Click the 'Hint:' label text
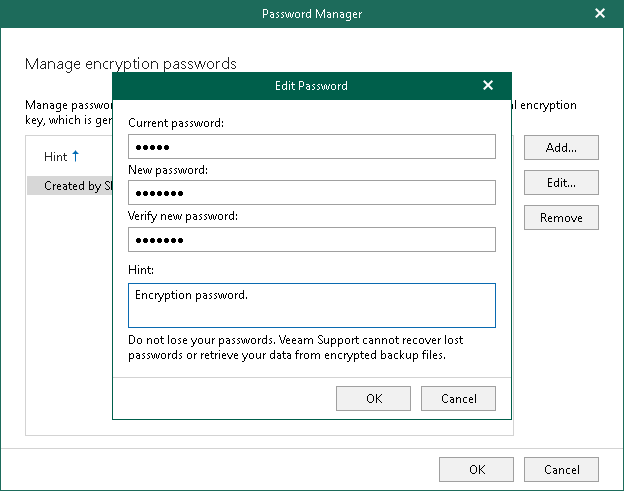 140,270
